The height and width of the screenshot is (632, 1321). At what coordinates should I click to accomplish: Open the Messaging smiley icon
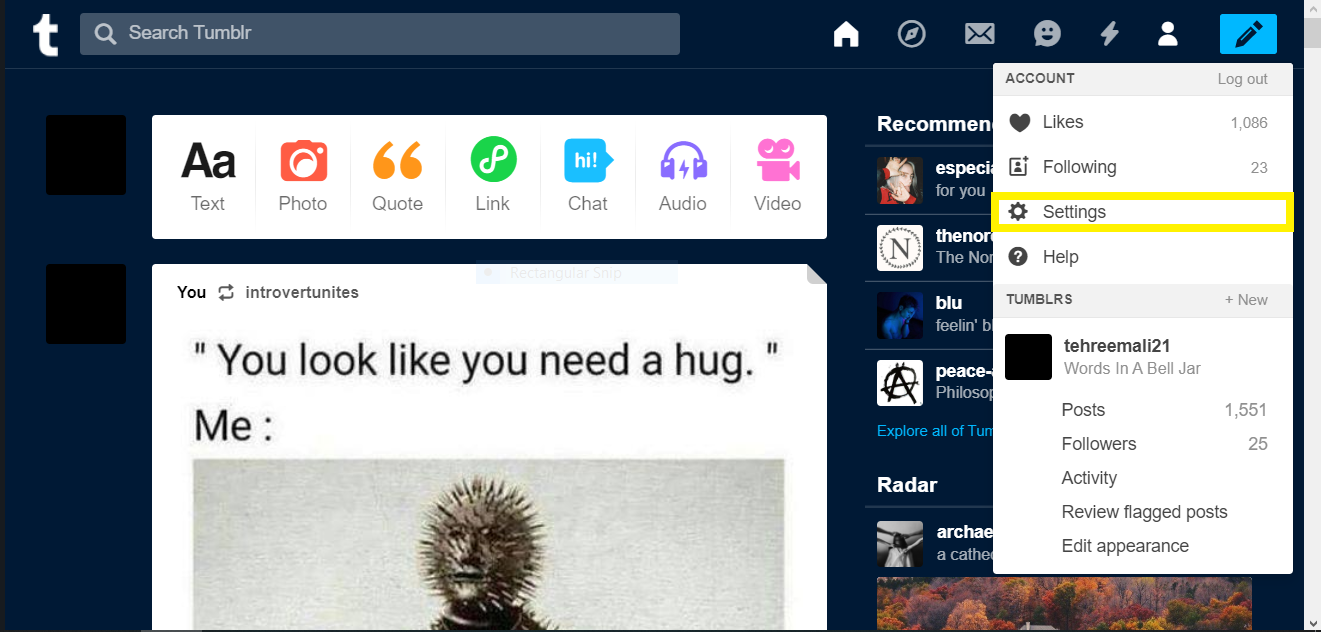1047,34
